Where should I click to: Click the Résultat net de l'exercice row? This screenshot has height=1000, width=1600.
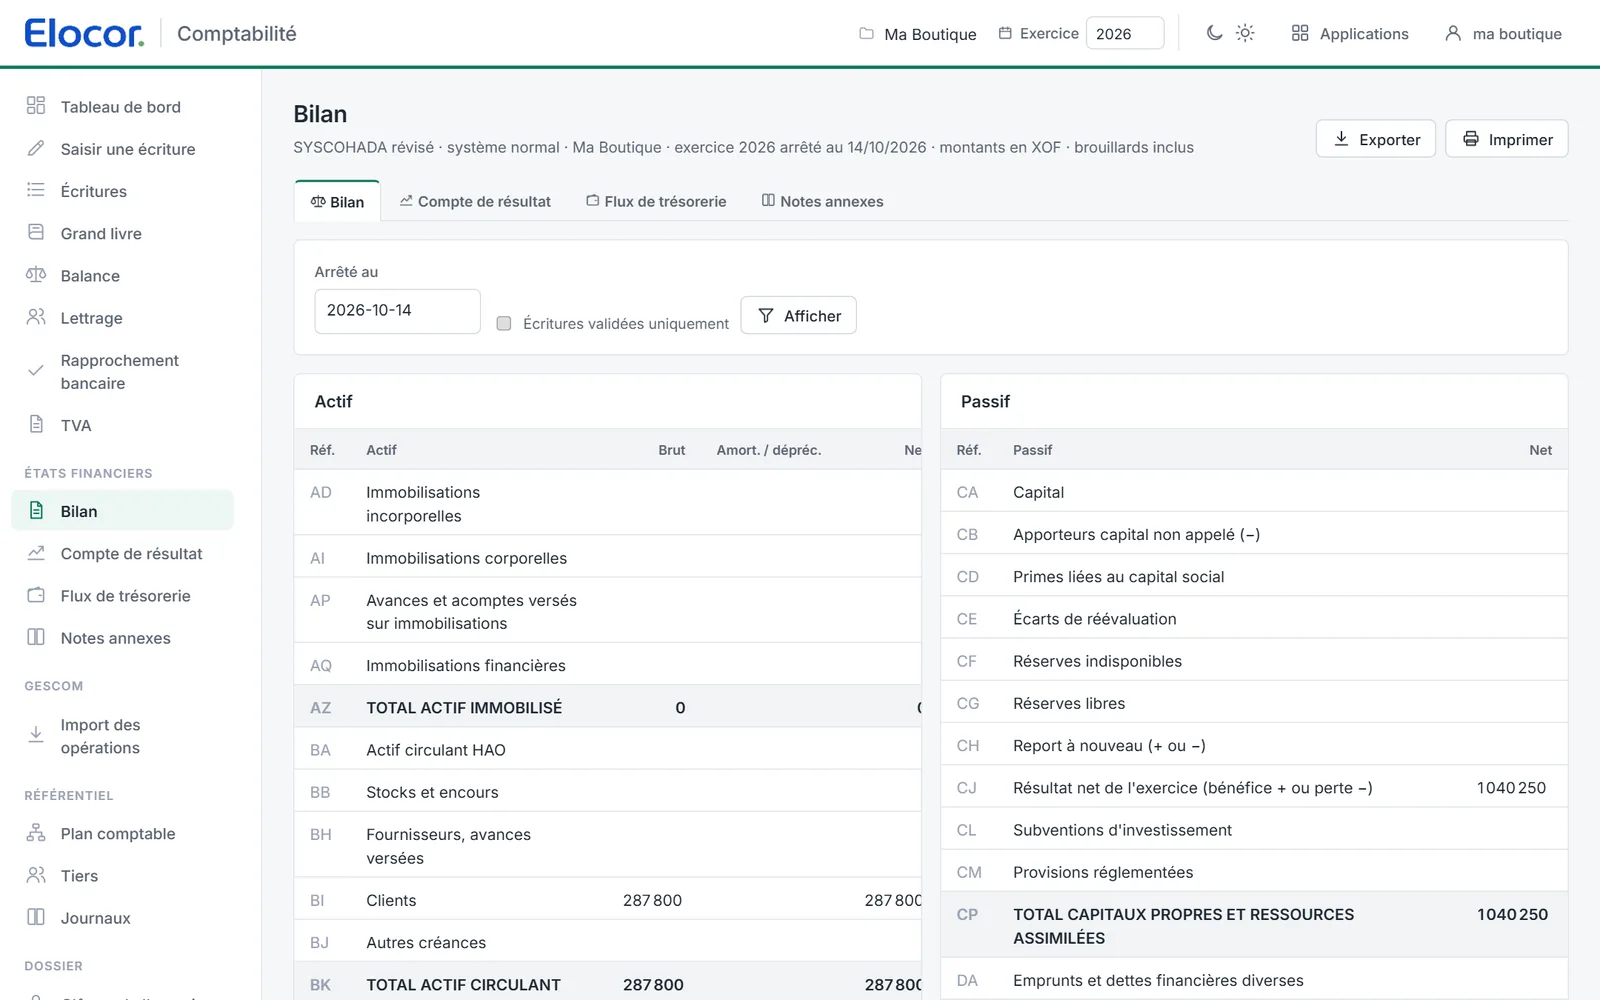pos(1254,787)
